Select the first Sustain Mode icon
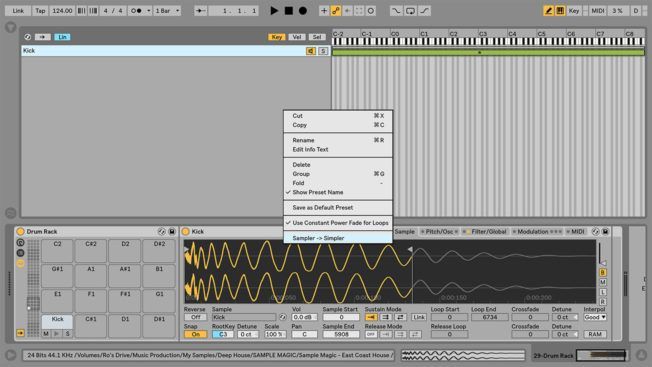This screenshot has width=652, height=367. 371,317
